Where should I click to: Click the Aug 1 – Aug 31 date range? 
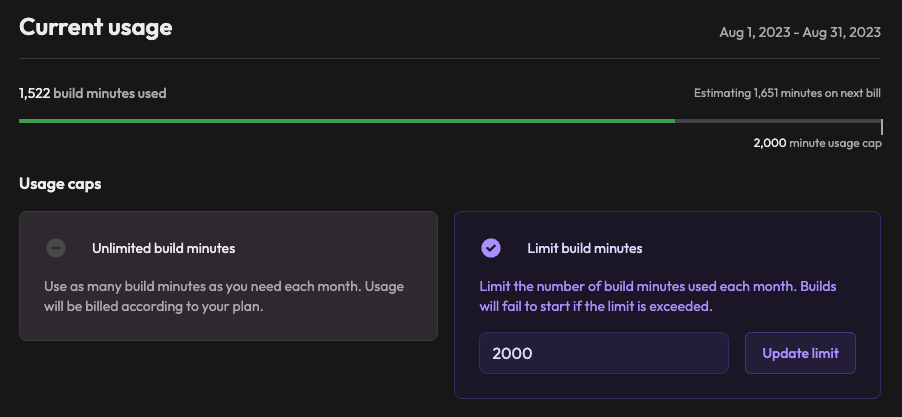click(799, 32)
